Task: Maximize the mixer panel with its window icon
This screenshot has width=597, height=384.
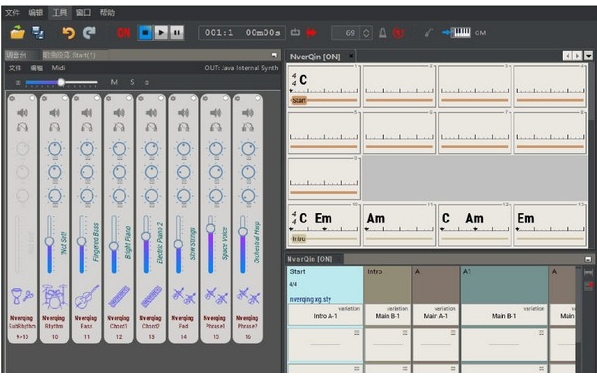Action: point(274,55)
